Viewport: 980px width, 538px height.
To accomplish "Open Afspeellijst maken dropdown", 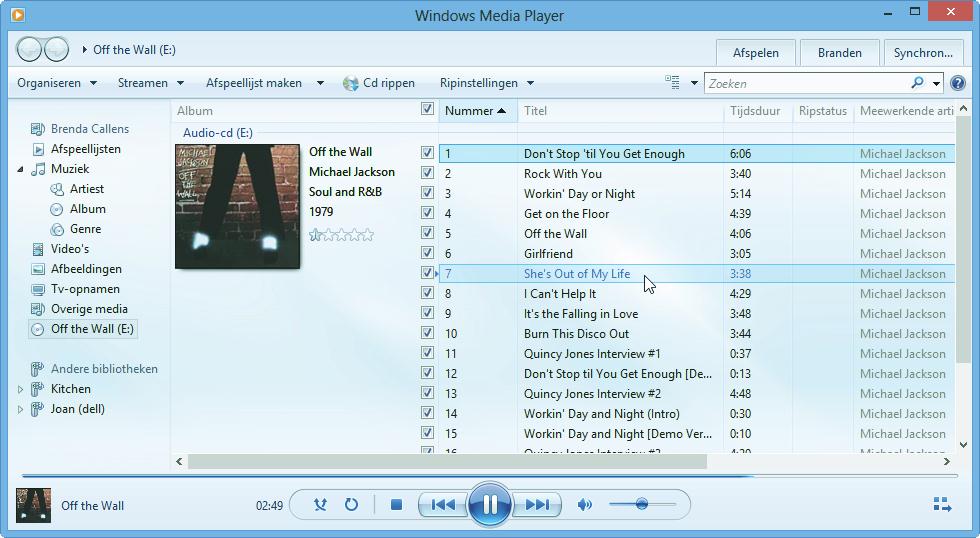I will click(265, 83).
